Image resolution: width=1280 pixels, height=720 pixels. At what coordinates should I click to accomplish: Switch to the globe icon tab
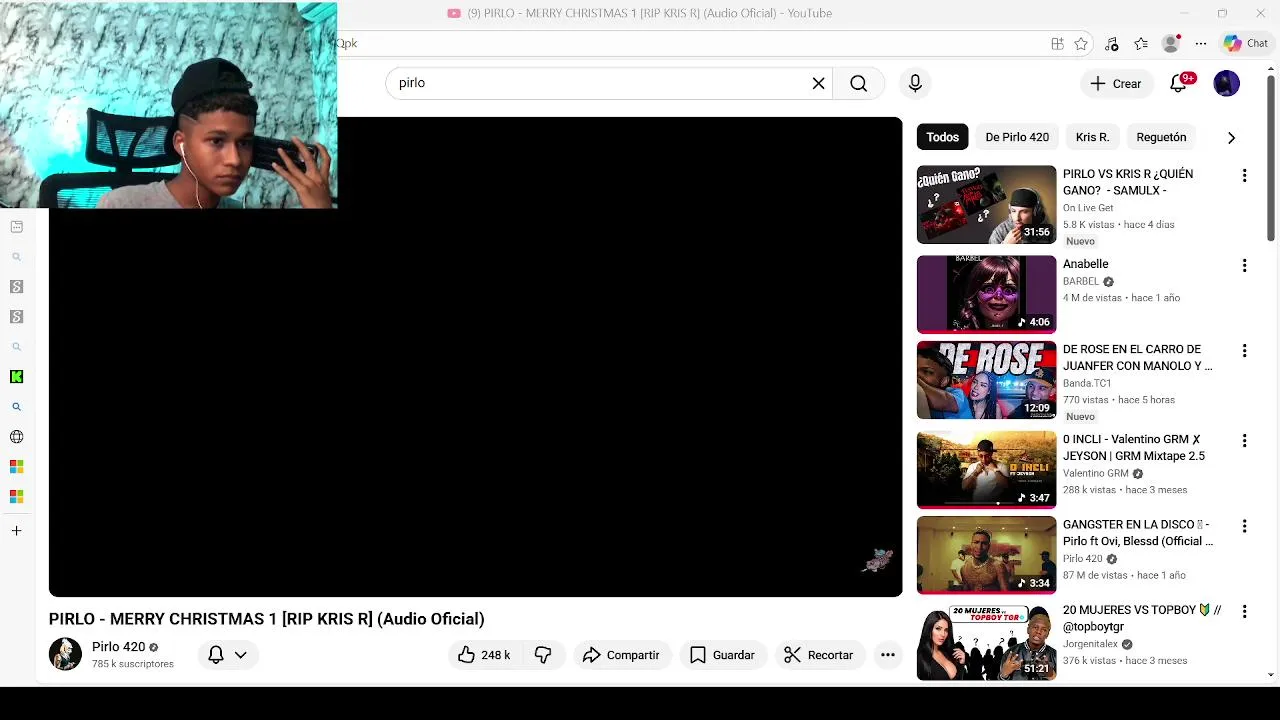[x=16, y=437]
